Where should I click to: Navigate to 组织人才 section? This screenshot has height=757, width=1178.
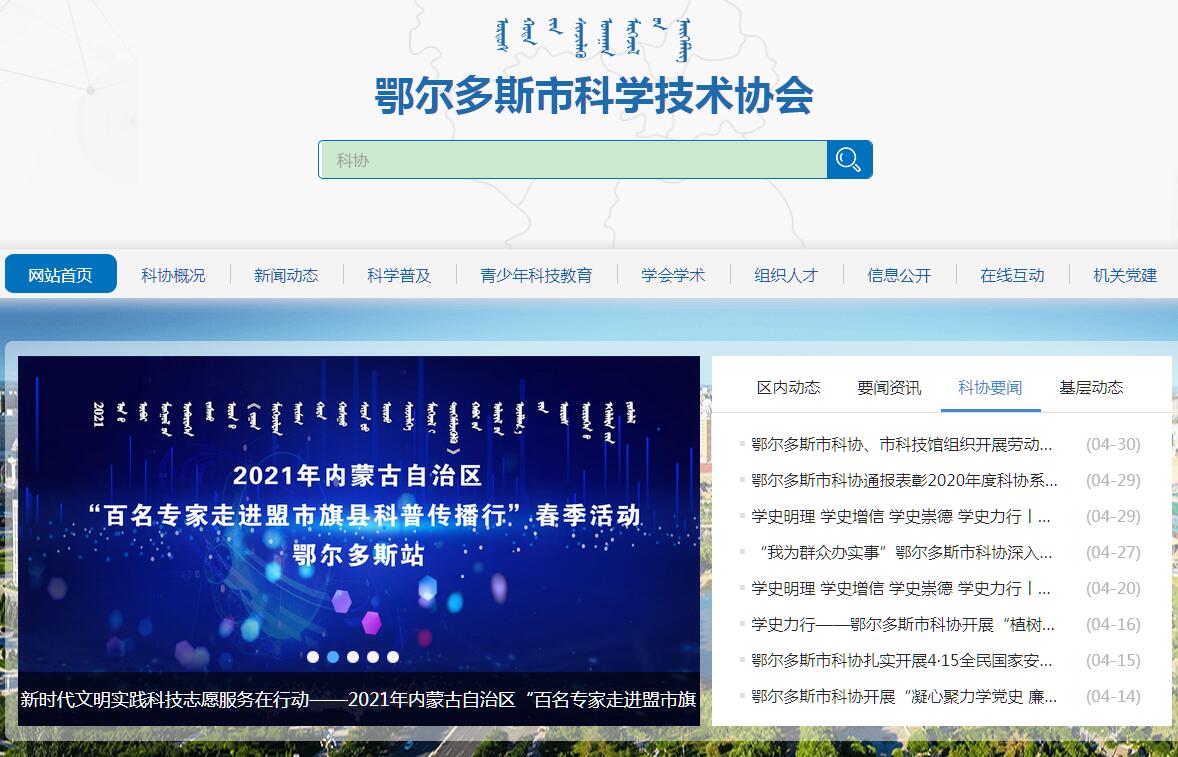(x=786, y=275)
